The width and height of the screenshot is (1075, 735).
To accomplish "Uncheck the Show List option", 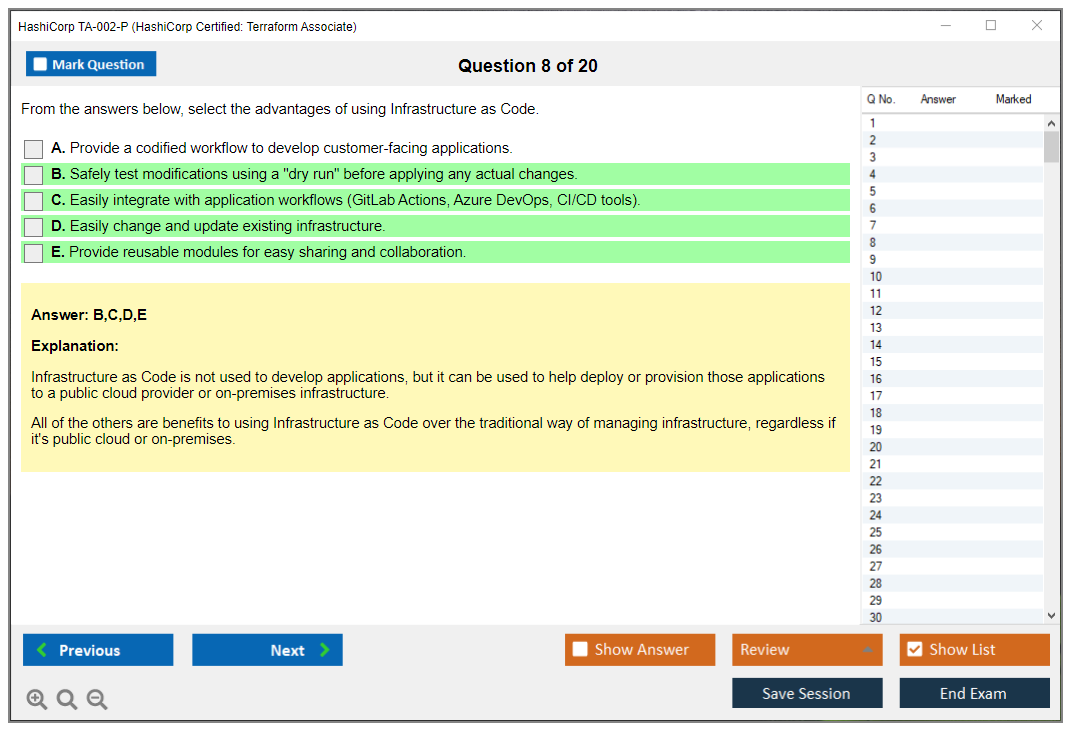I will (x=914, y=650).
